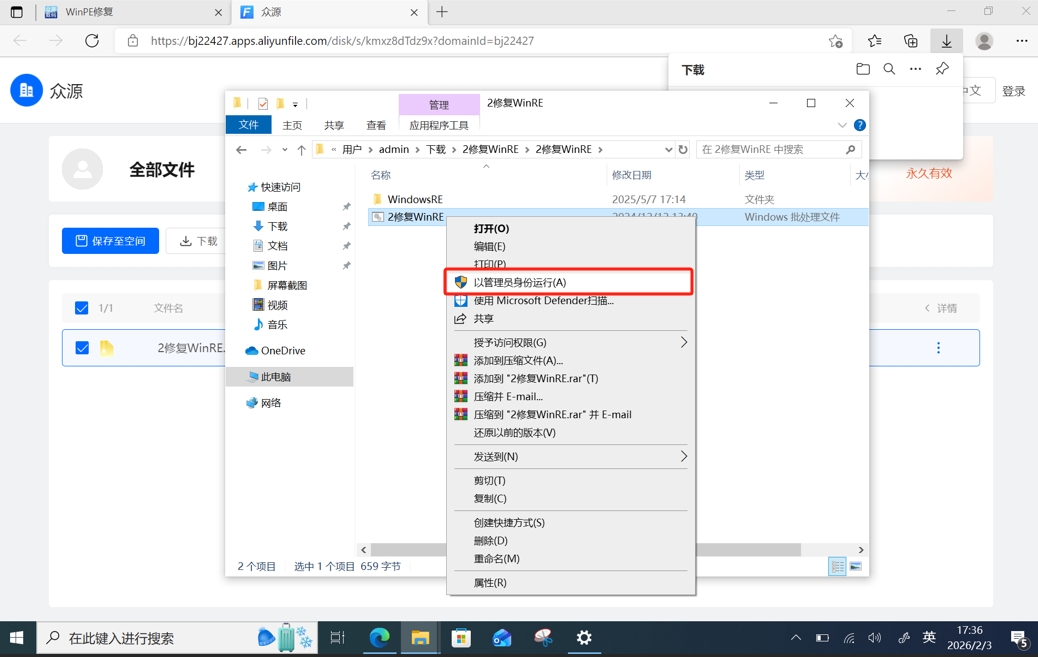Click the downloads icon in Edge toolbar

[946, 41]
